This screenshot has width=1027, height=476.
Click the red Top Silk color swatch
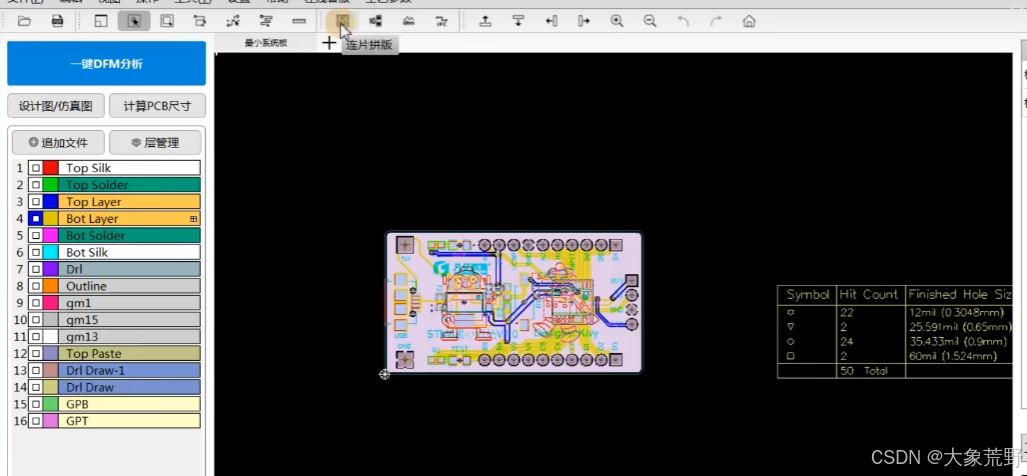(x=50, y=168)
